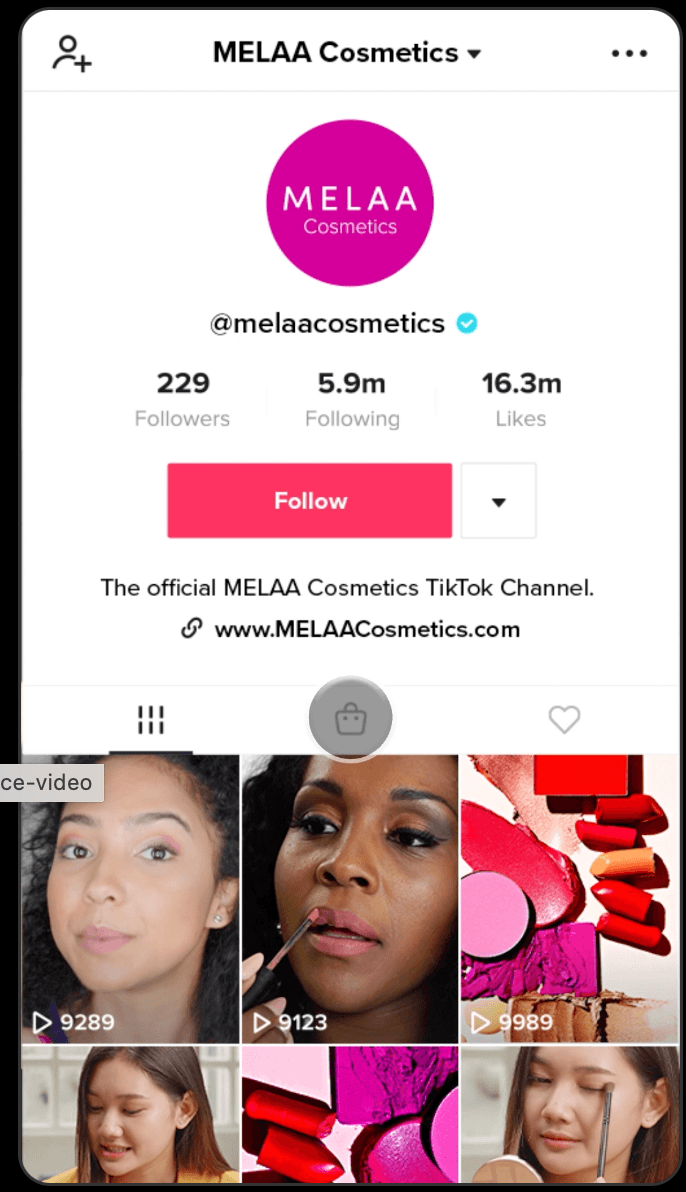Open the makeup products video with 9989 views
The width and height of the screenshot is (686, 1192).
coord(569,899)
